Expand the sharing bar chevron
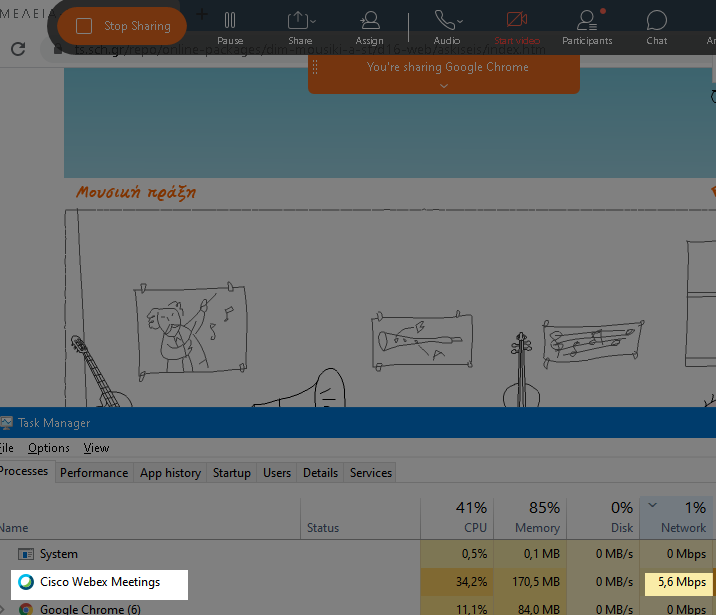 pyautogui.click(x=445, y=86)
